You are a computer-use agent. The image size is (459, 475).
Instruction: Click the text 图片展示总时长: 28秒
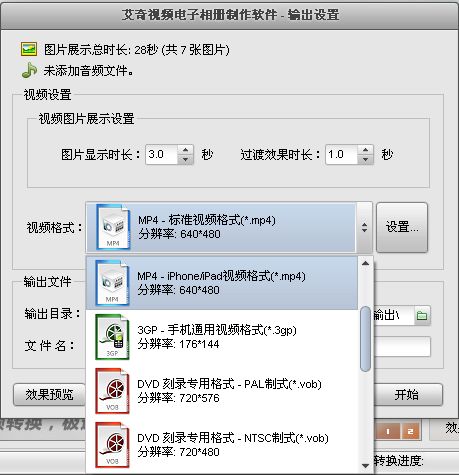[101, 50]
